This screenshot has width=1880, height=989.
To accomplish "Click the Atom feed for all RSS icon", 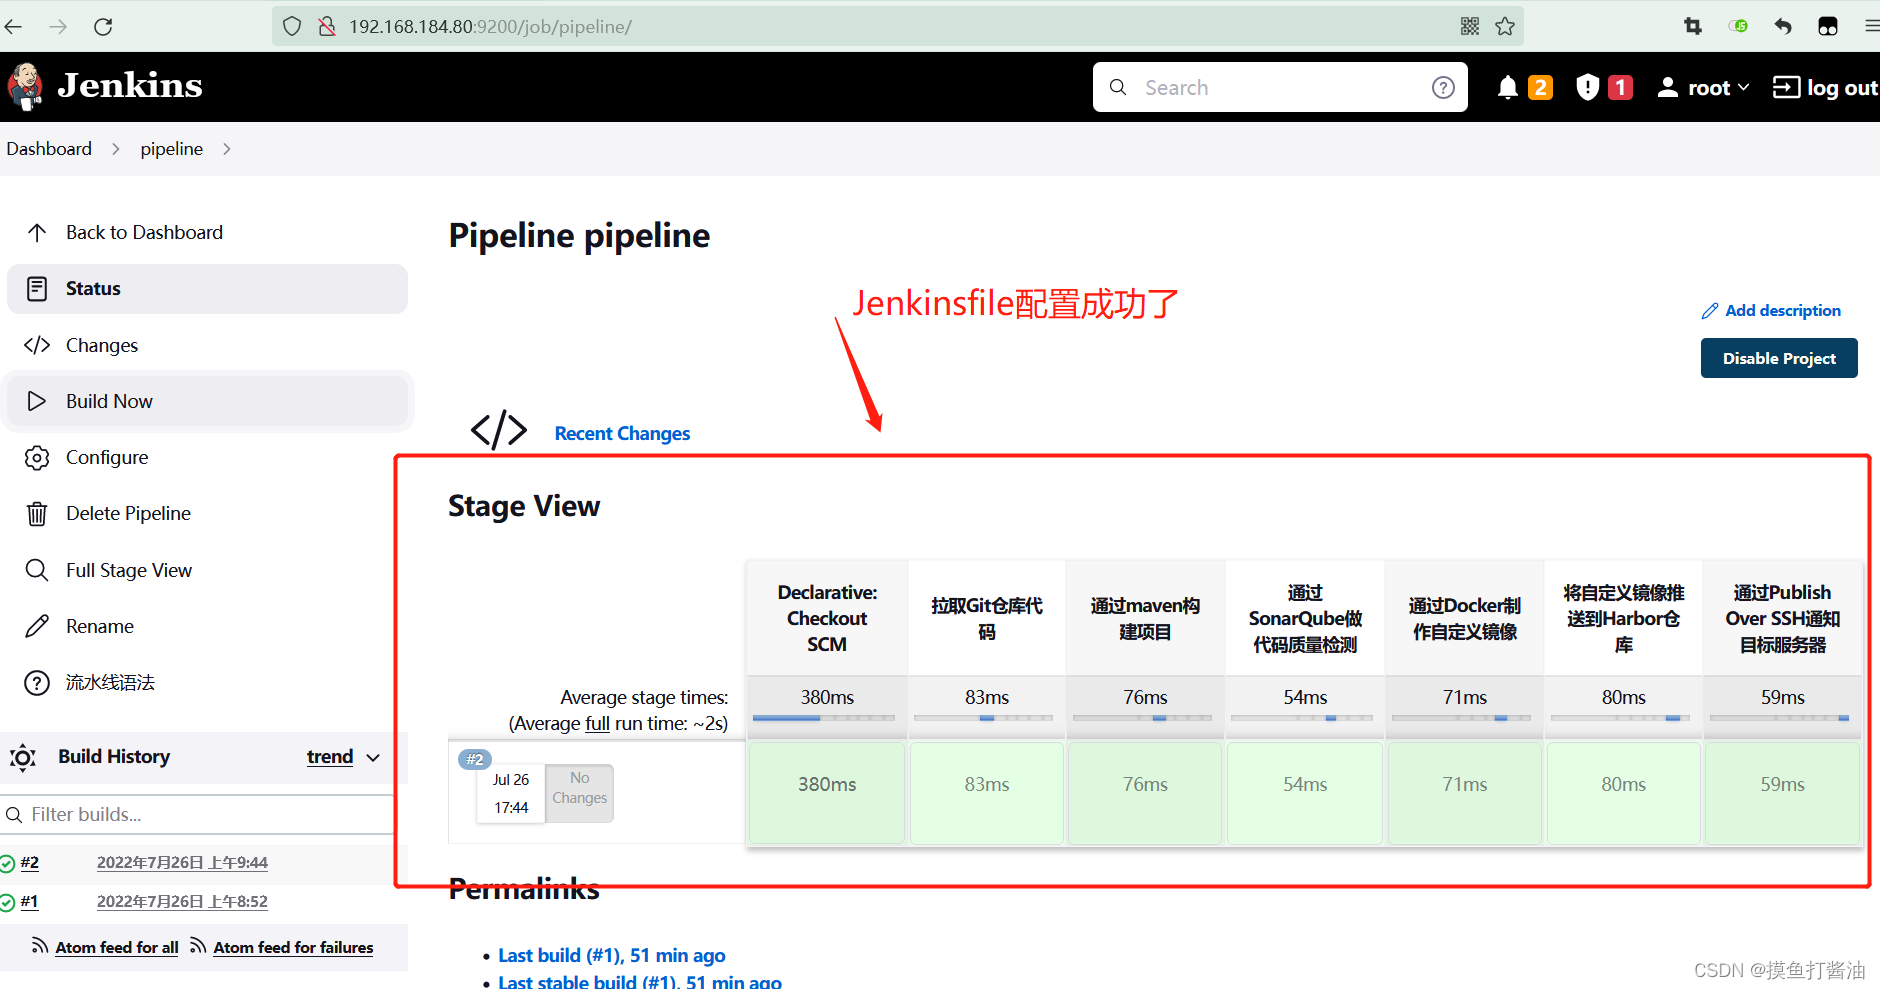I will (40, 946).
